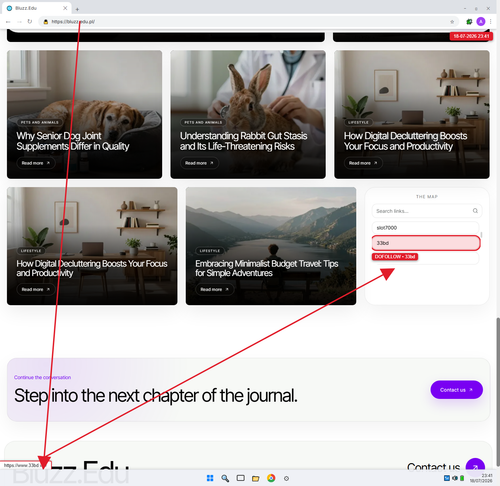Click the taskbar clock and date
Screen dimensions: 500x486
click(481, 478)
